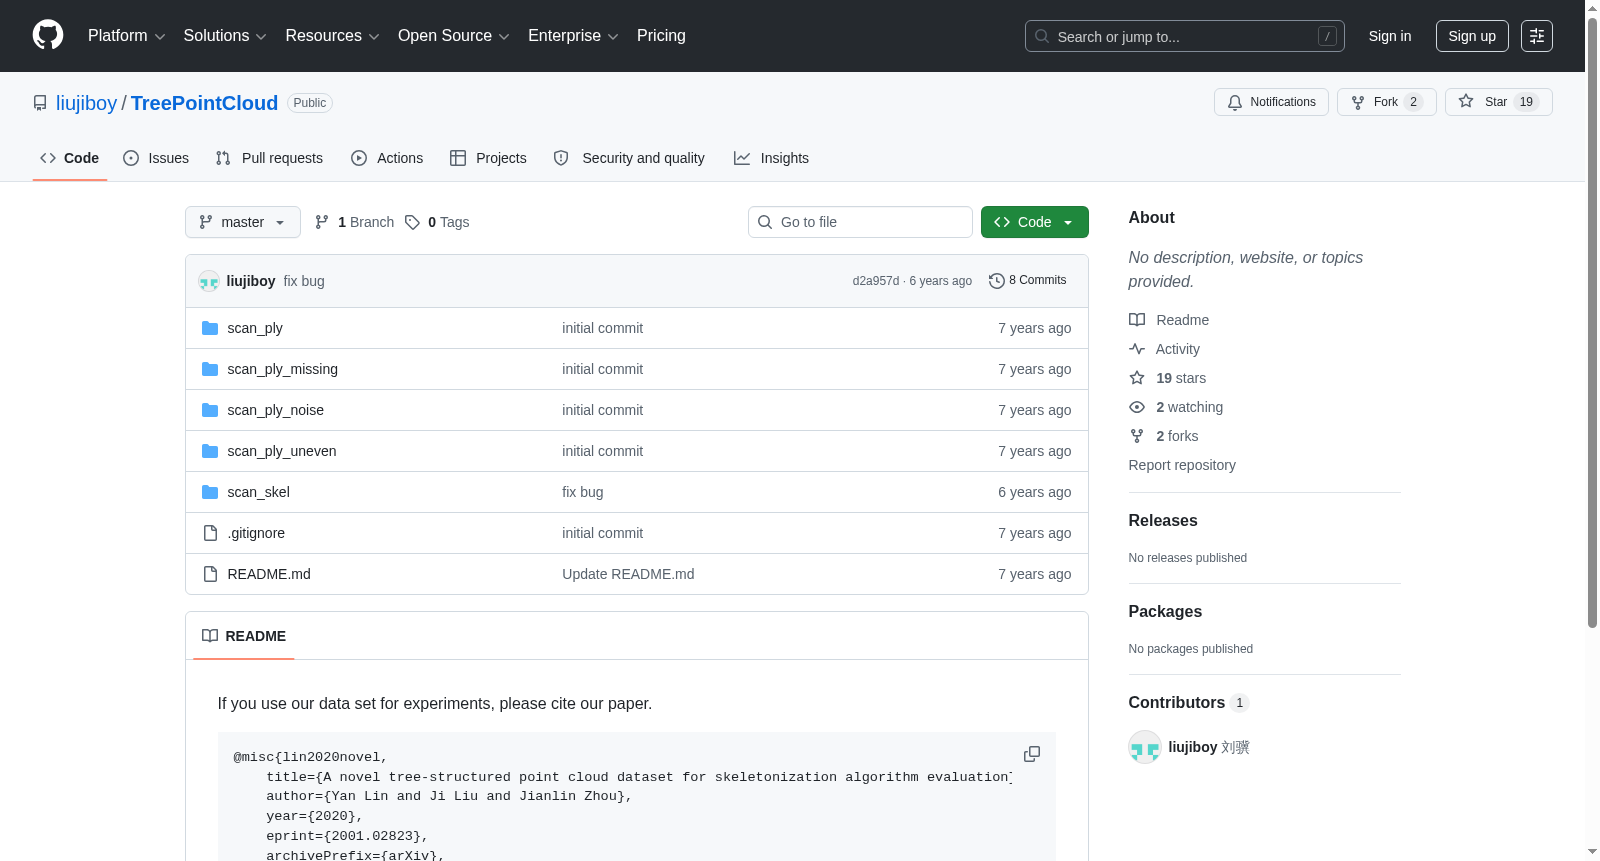Click the Notifications button
The image size is (1600, 861).
pos(1272,102)
